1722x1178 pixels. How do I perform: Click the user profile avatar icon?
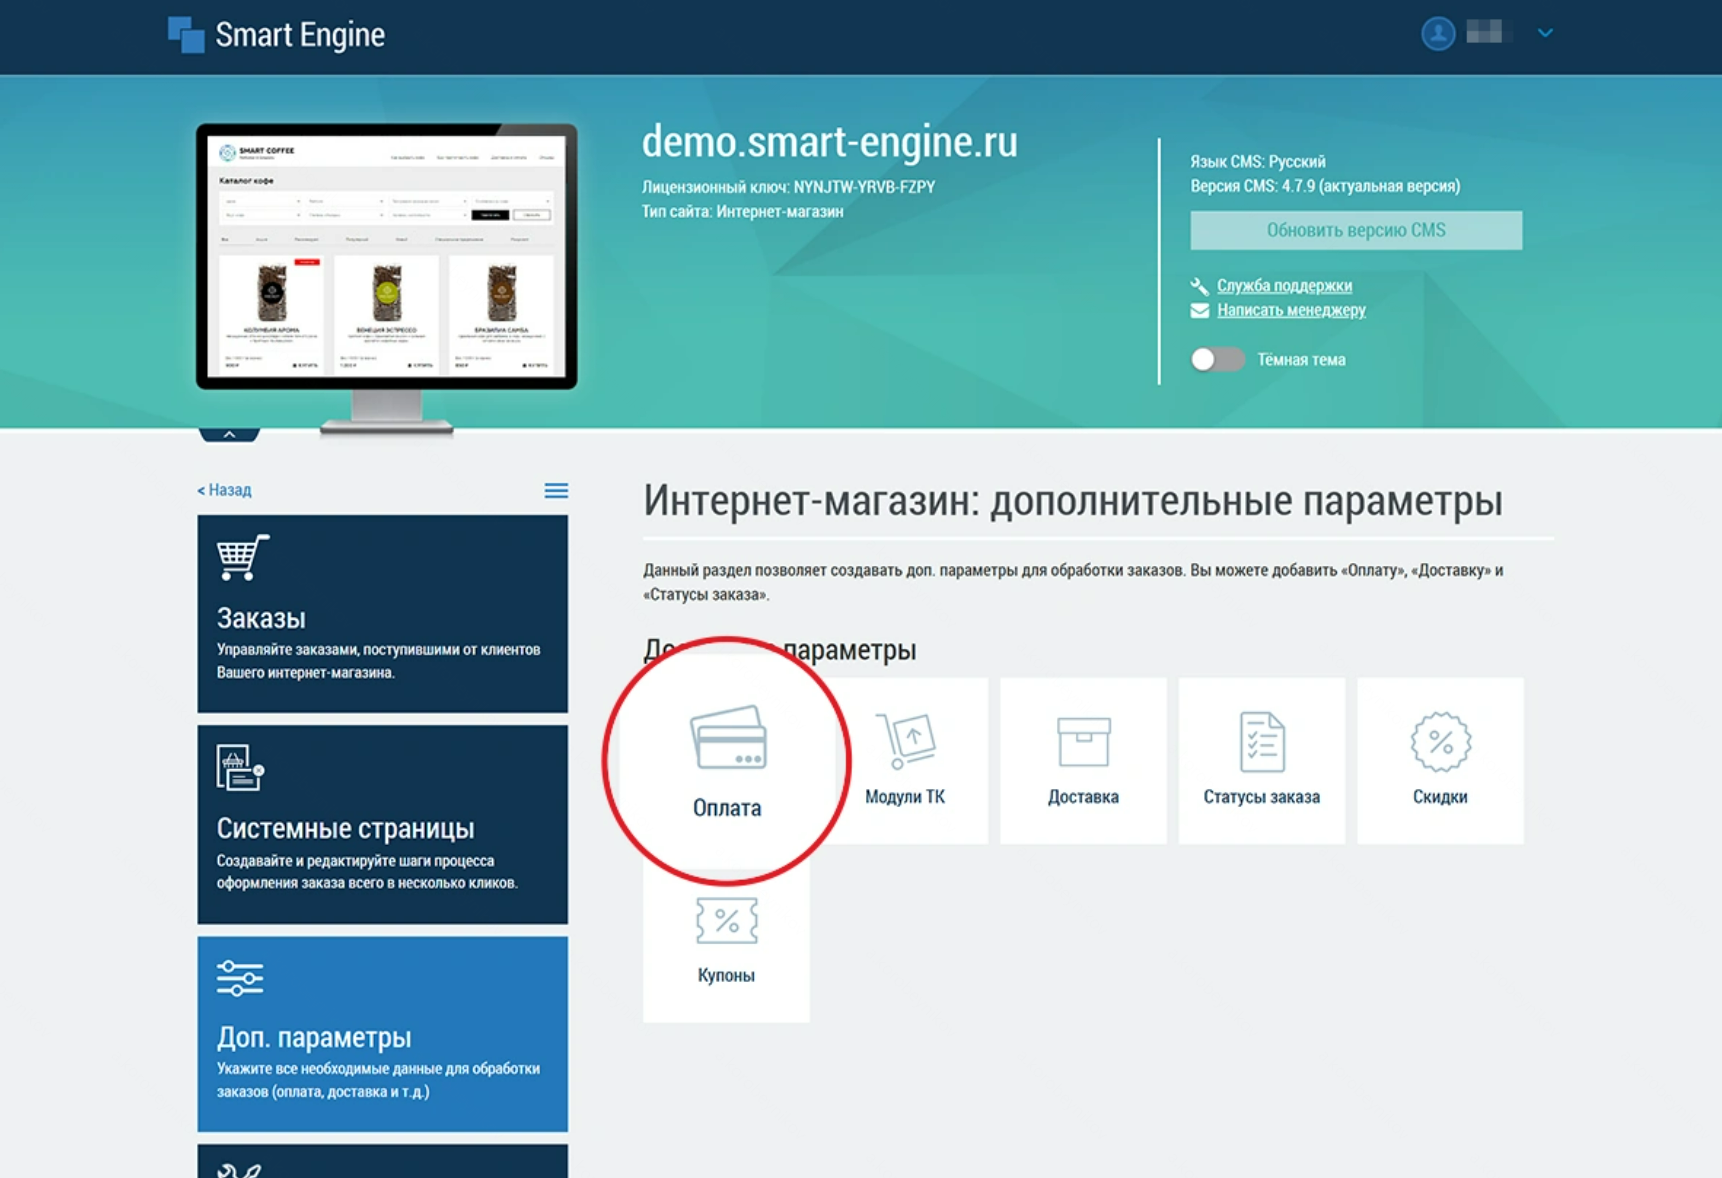1437,33
